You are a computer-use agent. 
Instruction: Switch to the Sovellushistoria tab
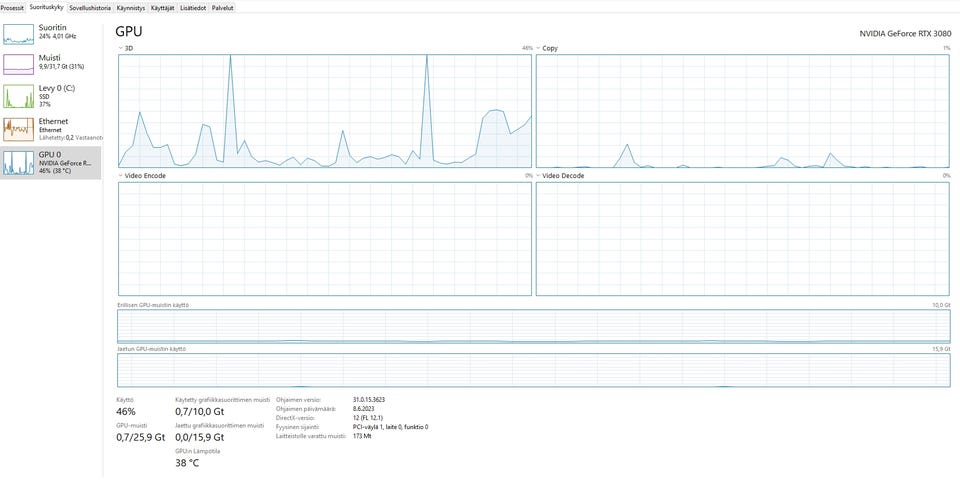tap(90, 8)
